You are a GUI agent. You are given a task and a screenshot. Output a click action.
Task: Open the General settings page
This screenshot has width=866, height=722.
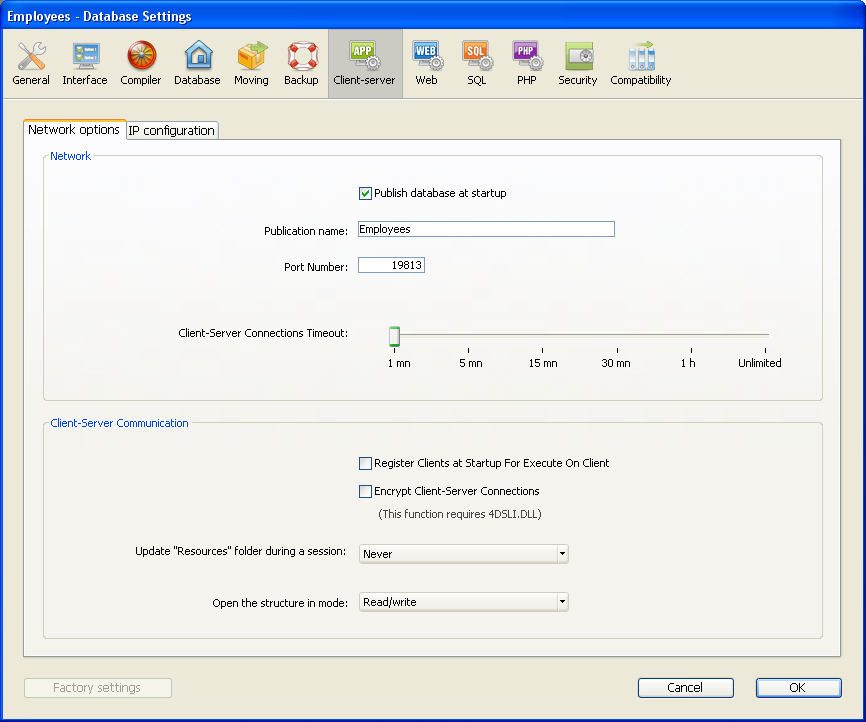tap(31, 64)
